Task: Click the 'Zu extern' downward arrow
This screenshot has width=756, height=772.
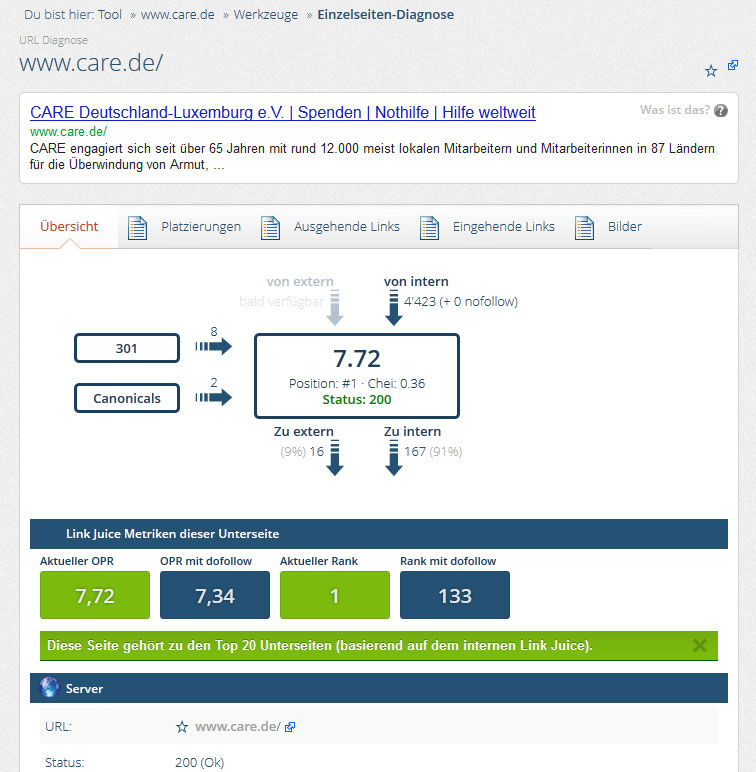Action: point(335,458)
